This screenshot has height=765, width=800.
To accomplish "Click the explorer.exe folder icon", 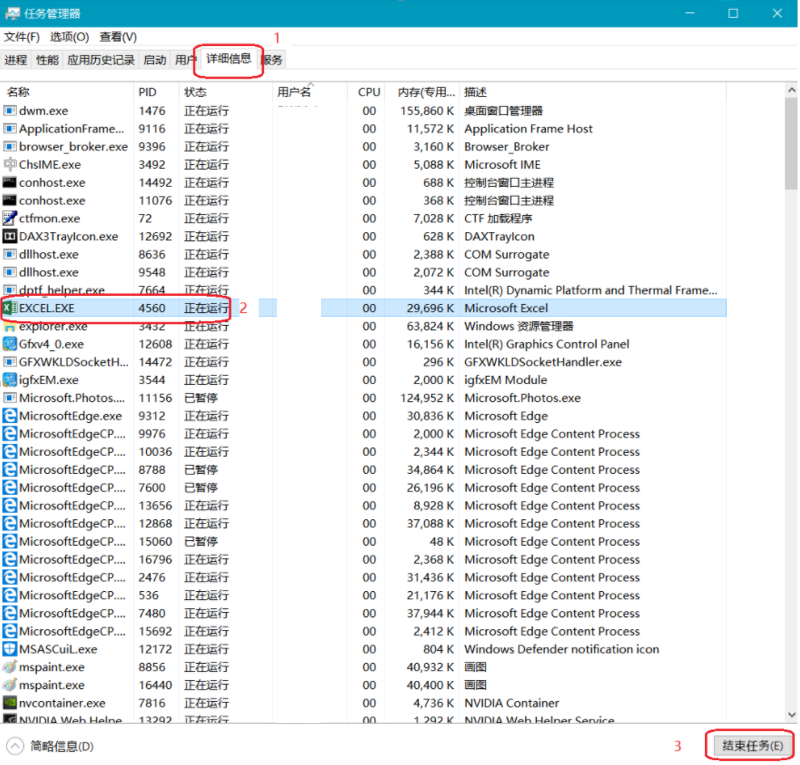I will (10, 326).
